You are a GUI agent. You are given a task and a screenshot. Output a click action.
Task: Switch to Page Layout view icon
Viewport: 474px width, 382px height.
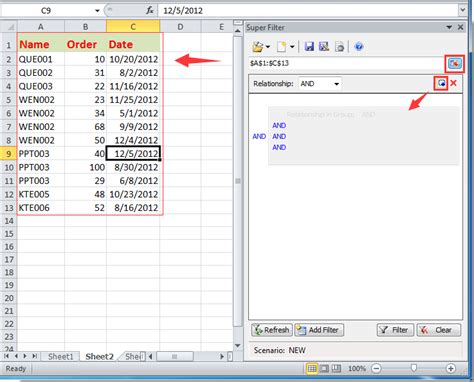click(x=324, y=368)
